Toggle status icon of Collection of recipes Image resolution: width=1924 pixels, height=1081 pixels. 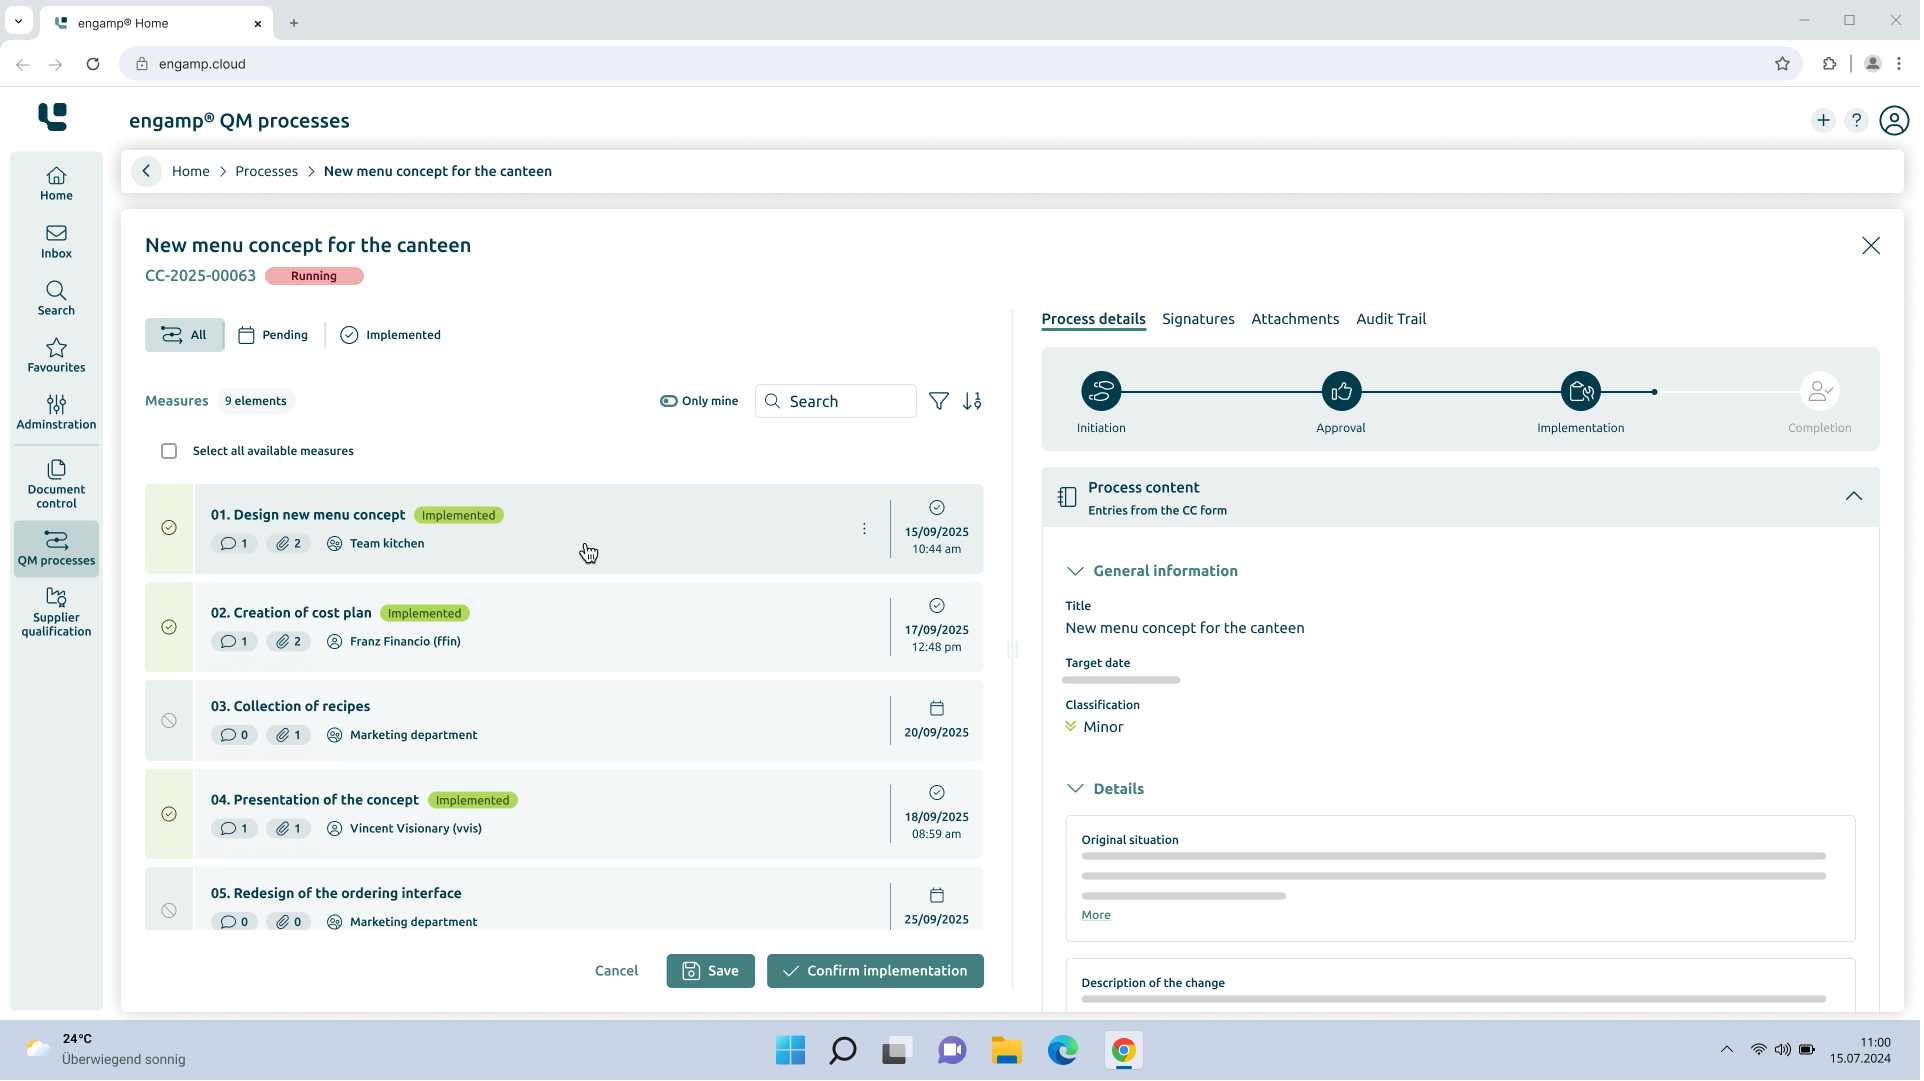pos(169,722)
